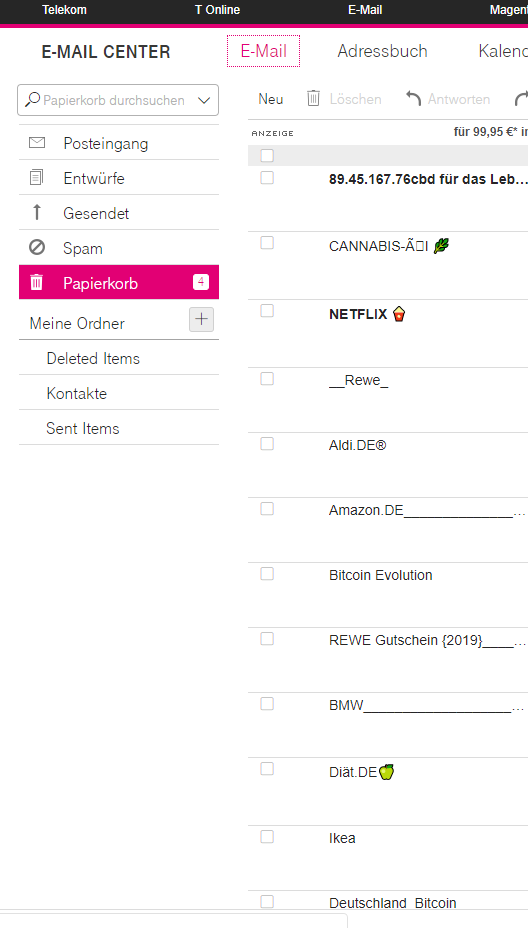Screen dimensions: 528x928
Task: Select the Bitcoin Evolution email checkbox
Action: tap(267, 573)
